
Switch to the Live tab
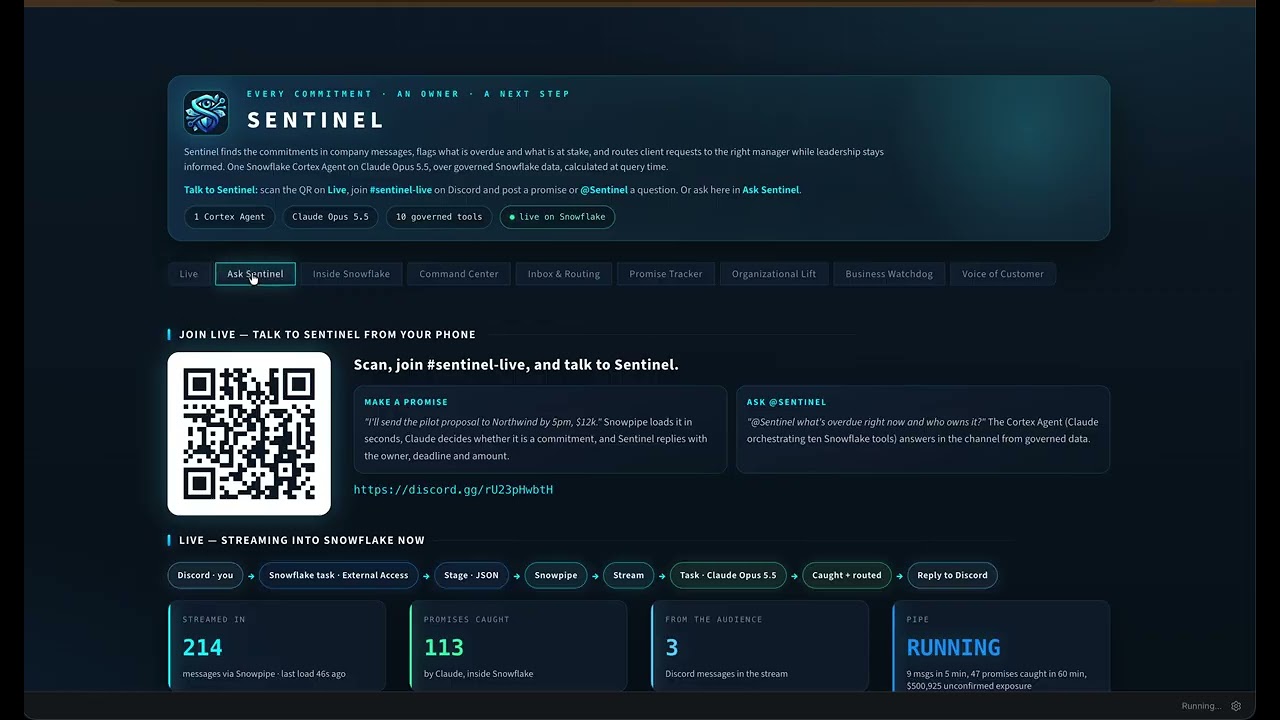click(189, 274)
